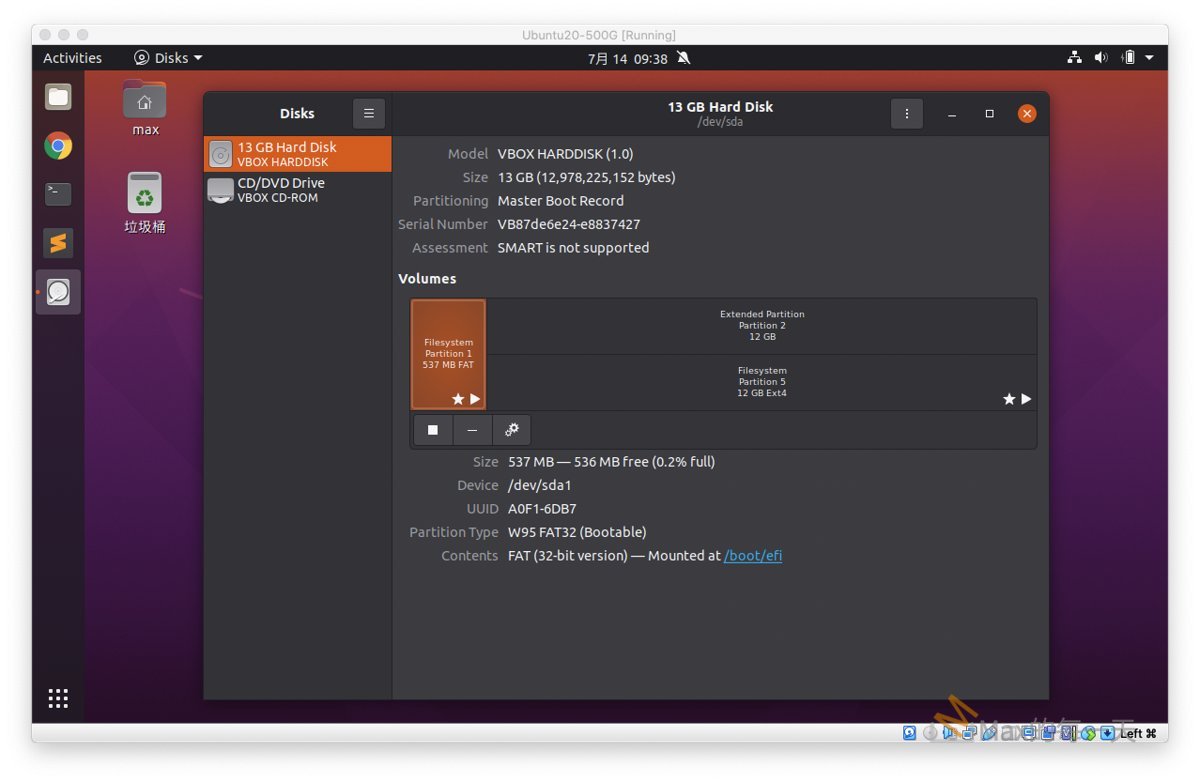Image resolution: width=1200 pixels, height=782 pixels.
Task: Click VirtualBox USB devices indicator
Action: pyautogui.click(x=988, y=733)
